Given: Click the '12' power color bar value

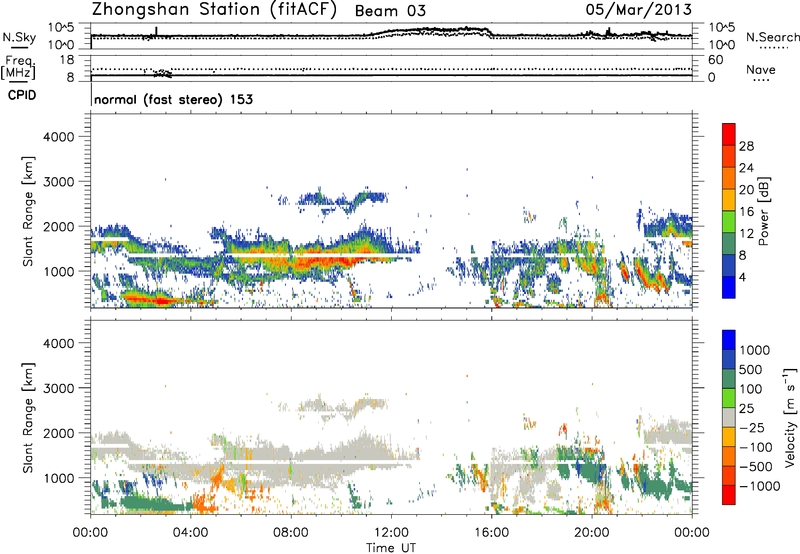Looking at the screenshot, I should (x=746, y=234).
